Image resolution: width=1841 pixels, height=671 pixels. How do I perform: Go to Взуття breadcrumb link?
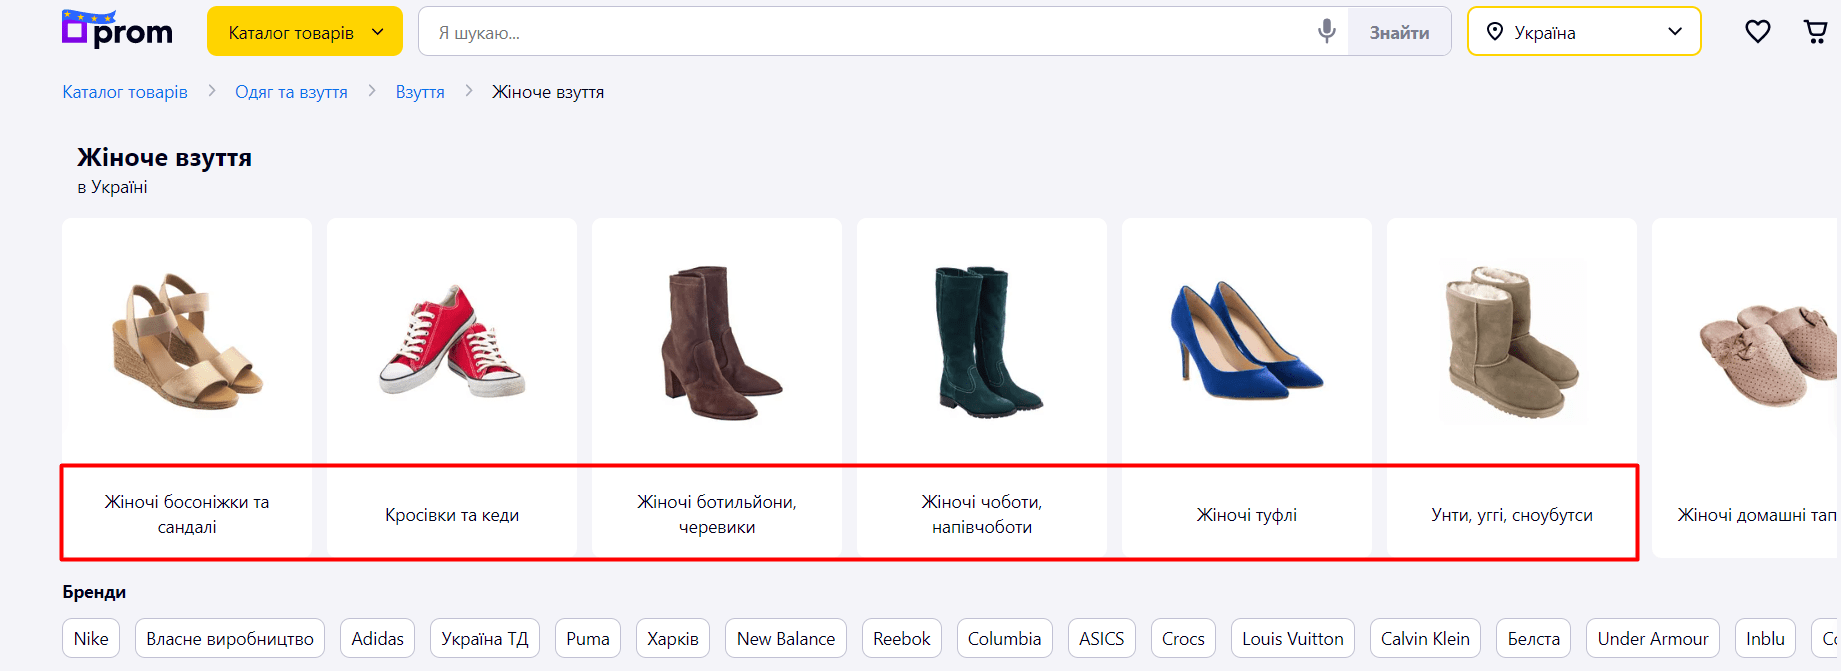(420, 92)
